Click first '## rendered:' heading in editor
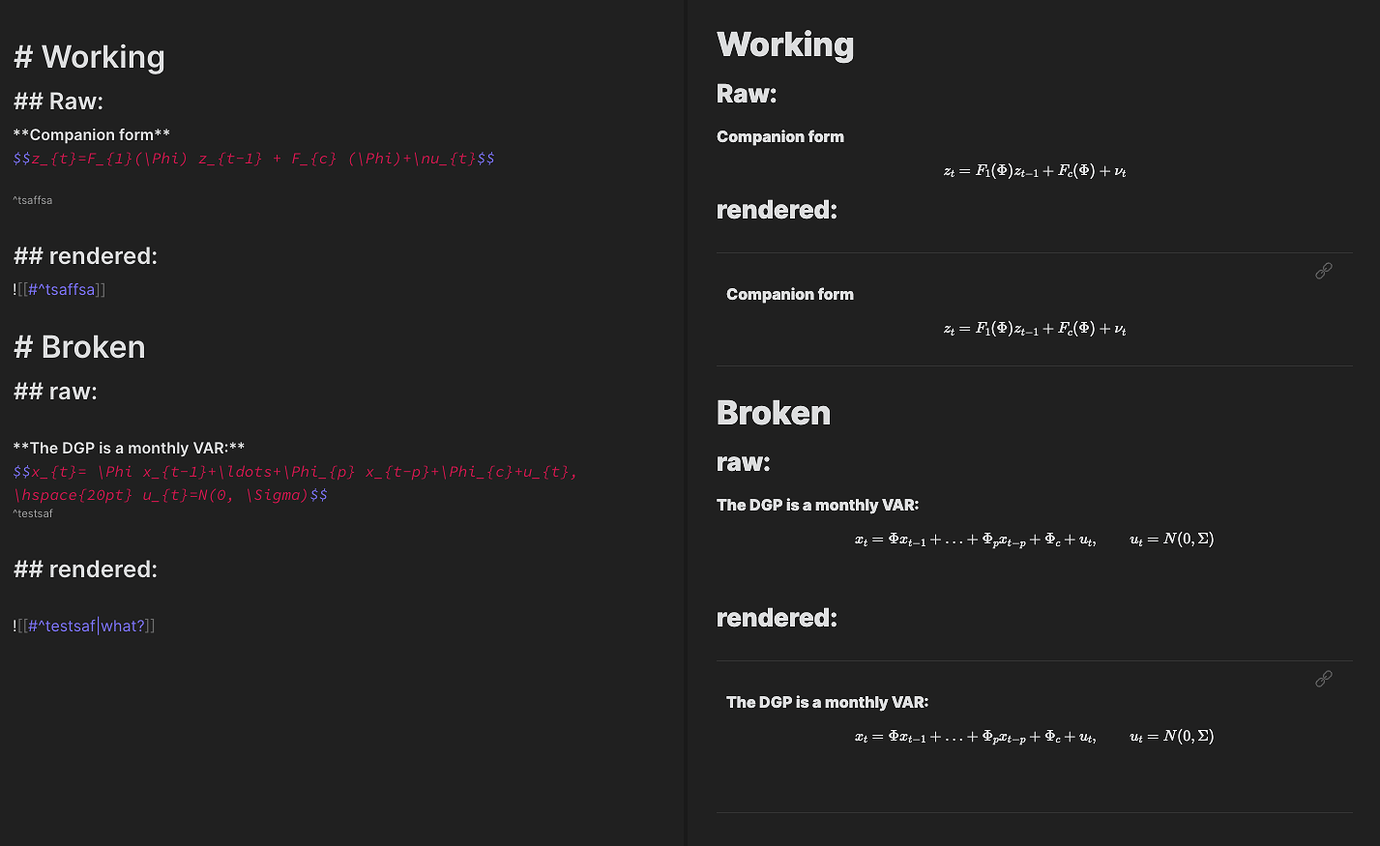Viewport: 1380px width, 846px height. pyautogui.click(x=85, y=256)
